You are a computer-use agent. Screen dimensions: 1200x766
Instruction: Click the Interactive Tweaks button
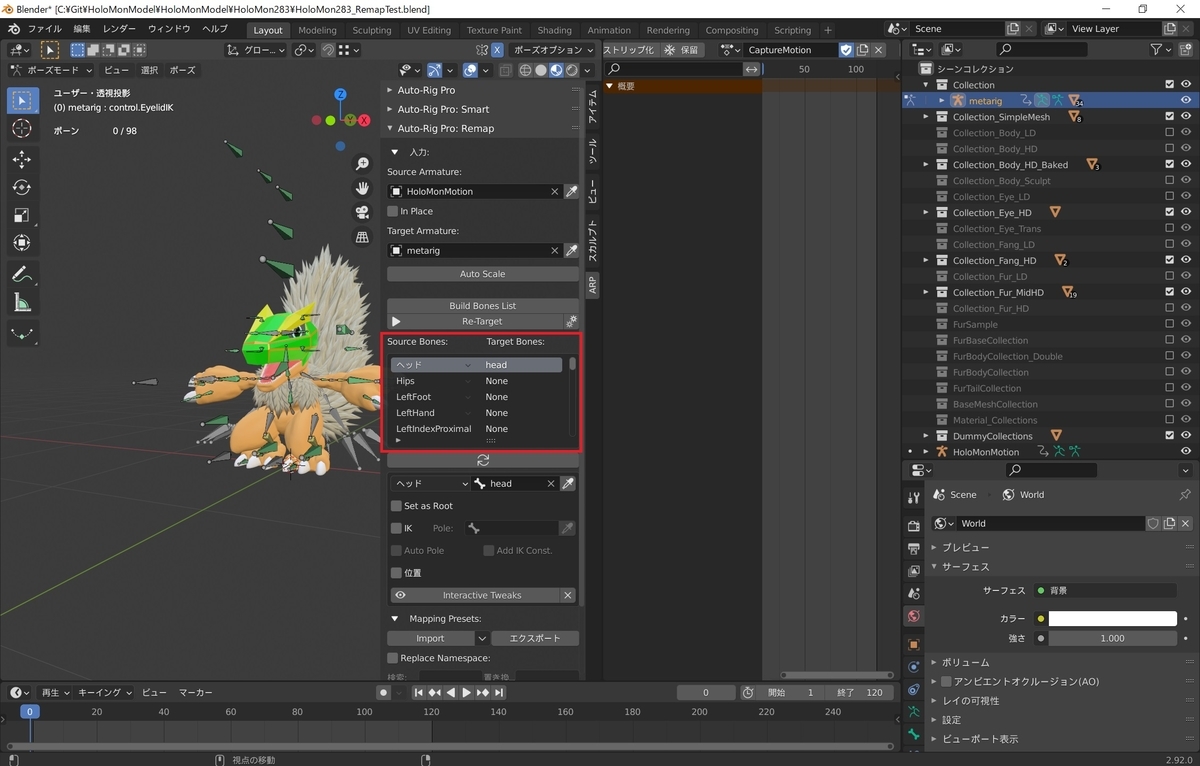tap(483, 595)
